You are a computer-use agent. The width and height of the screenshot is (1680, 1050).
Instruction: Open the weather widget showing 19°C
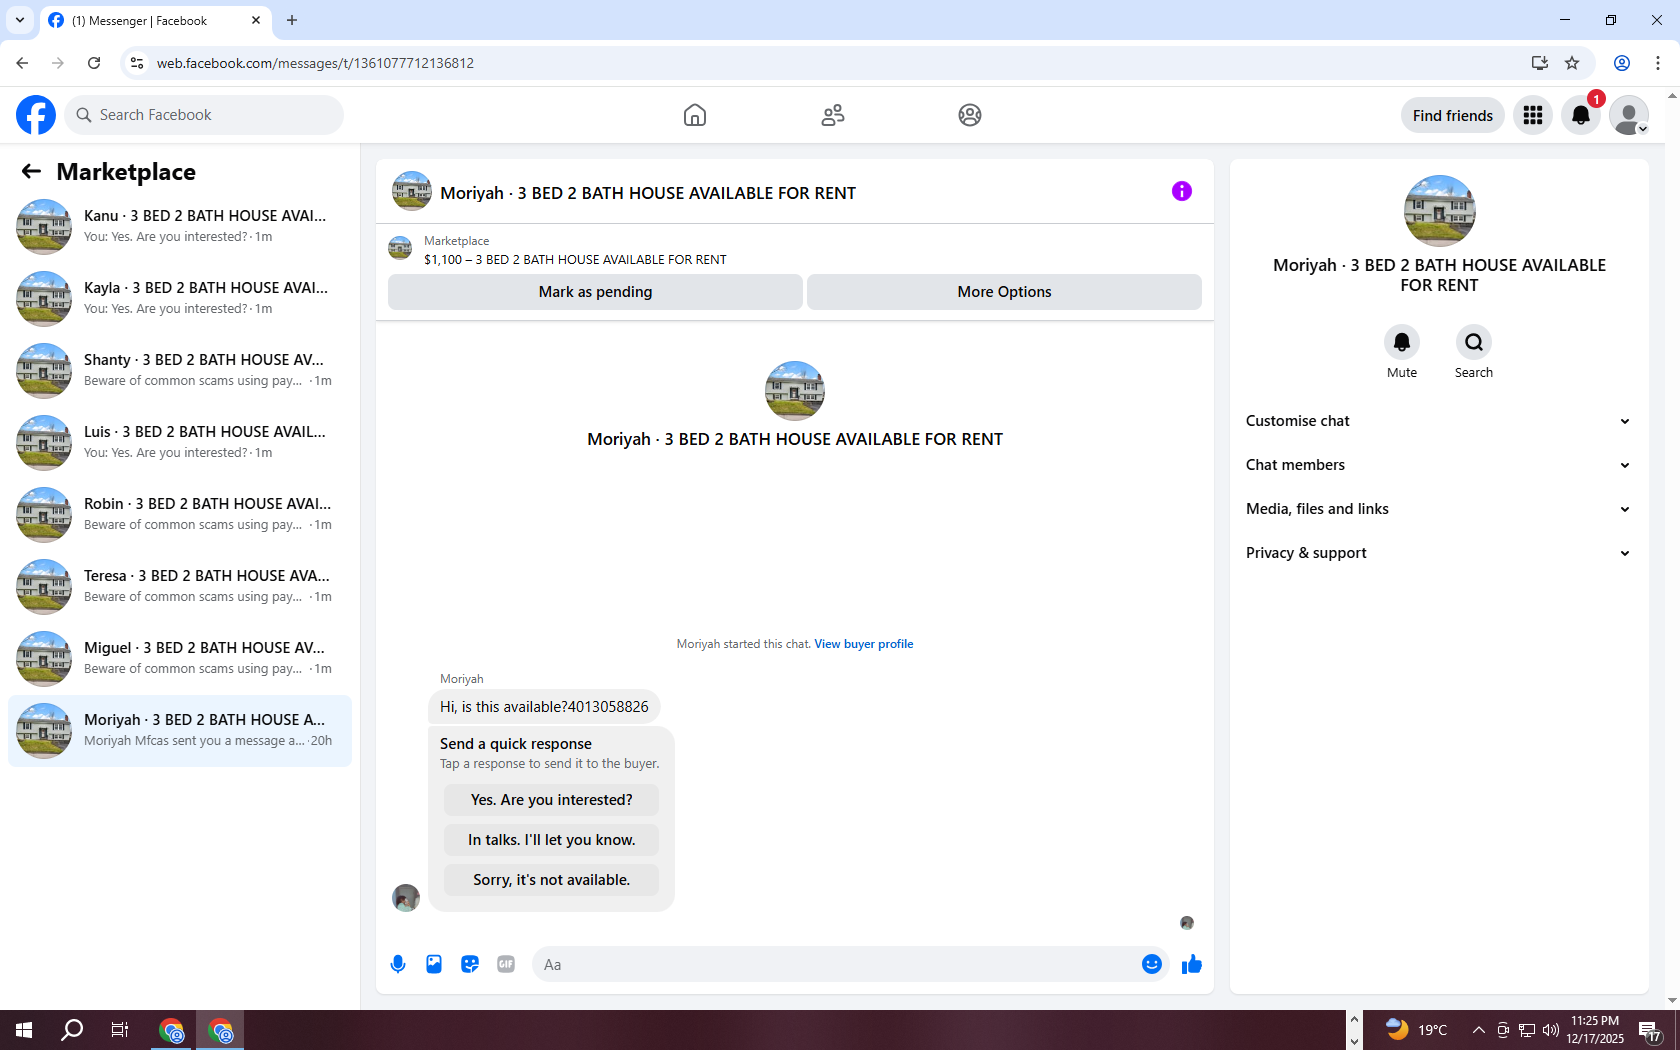[x=1417, y=1030]
